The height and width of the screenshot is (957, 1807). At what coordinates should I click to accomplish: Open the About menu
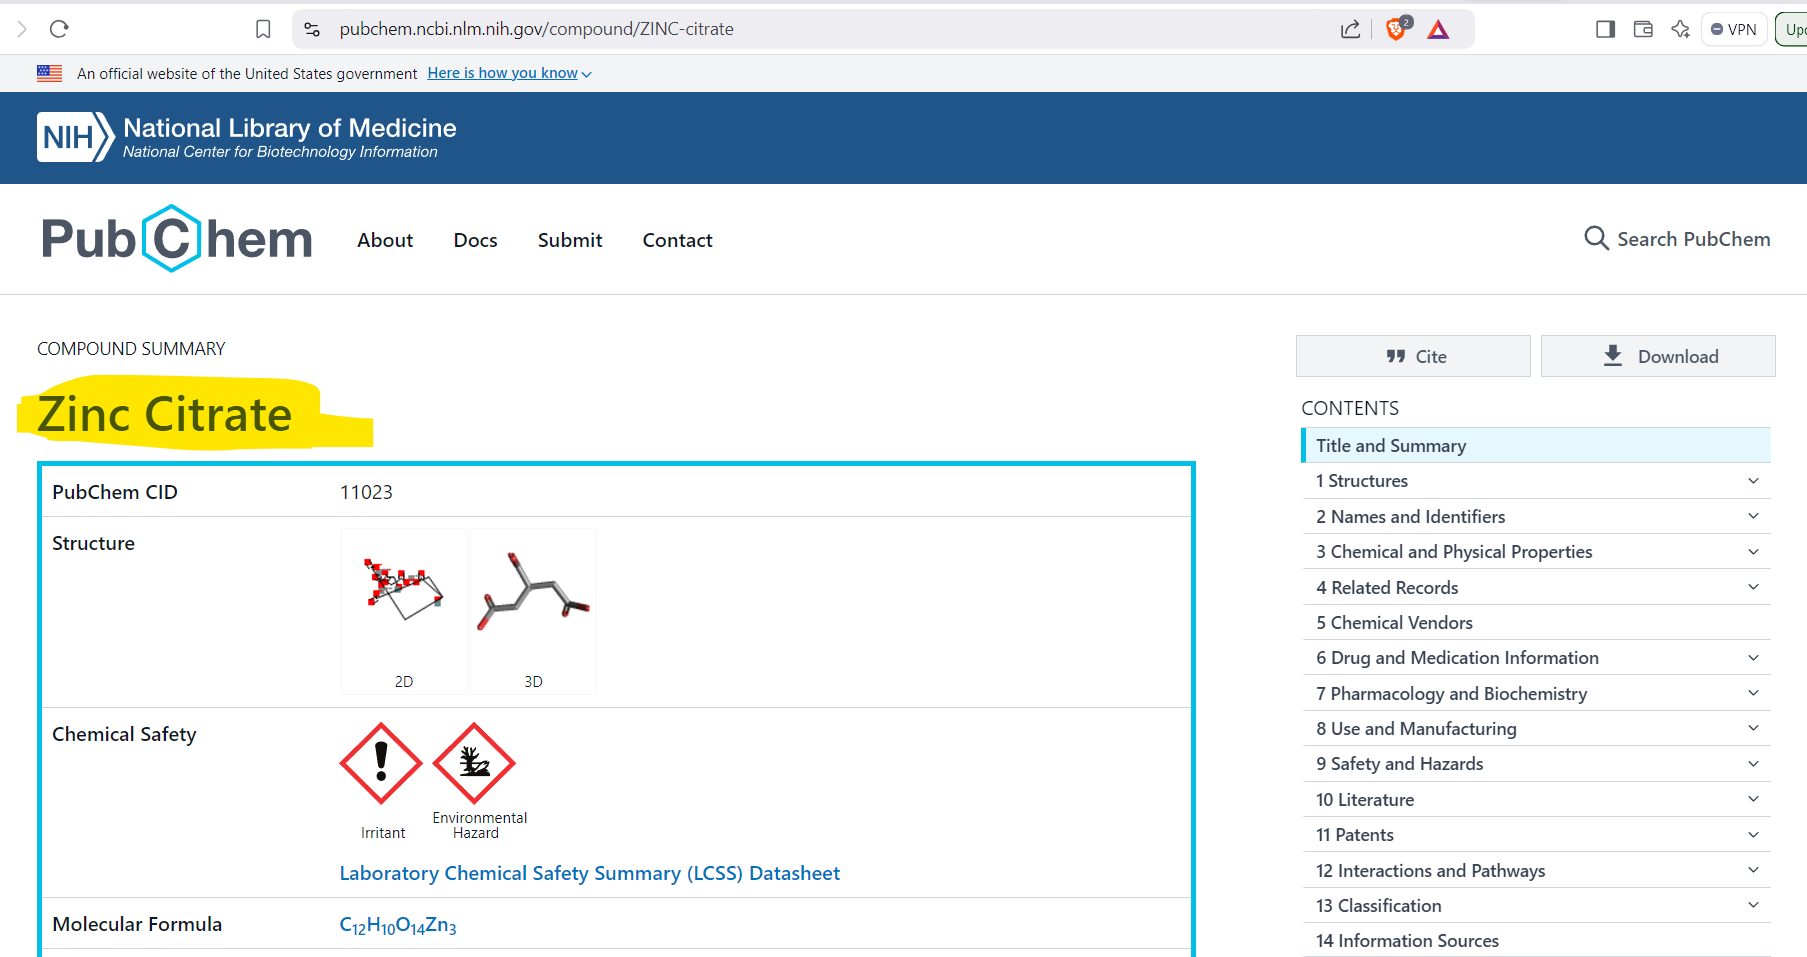pos(385,240)
